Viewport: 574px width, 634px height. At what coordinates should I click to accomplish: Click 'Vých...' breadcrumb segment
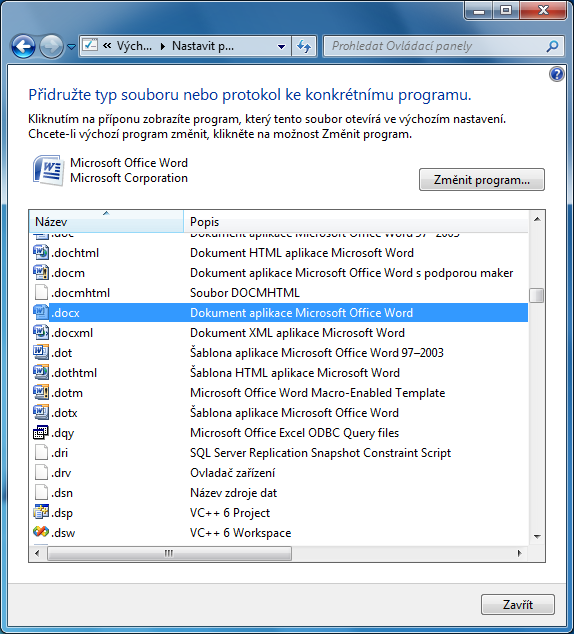[x=134, y=46]
